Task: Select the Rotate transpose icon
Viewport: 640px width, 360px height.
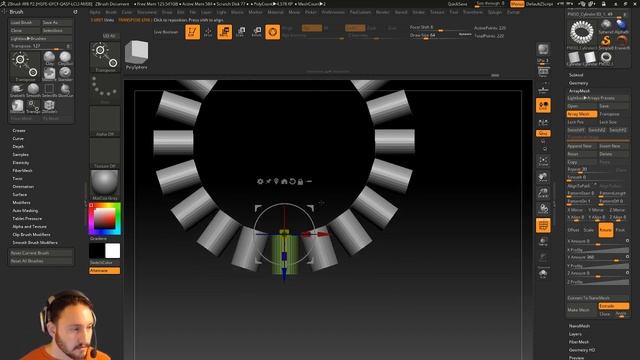Action: click(257, 32)
